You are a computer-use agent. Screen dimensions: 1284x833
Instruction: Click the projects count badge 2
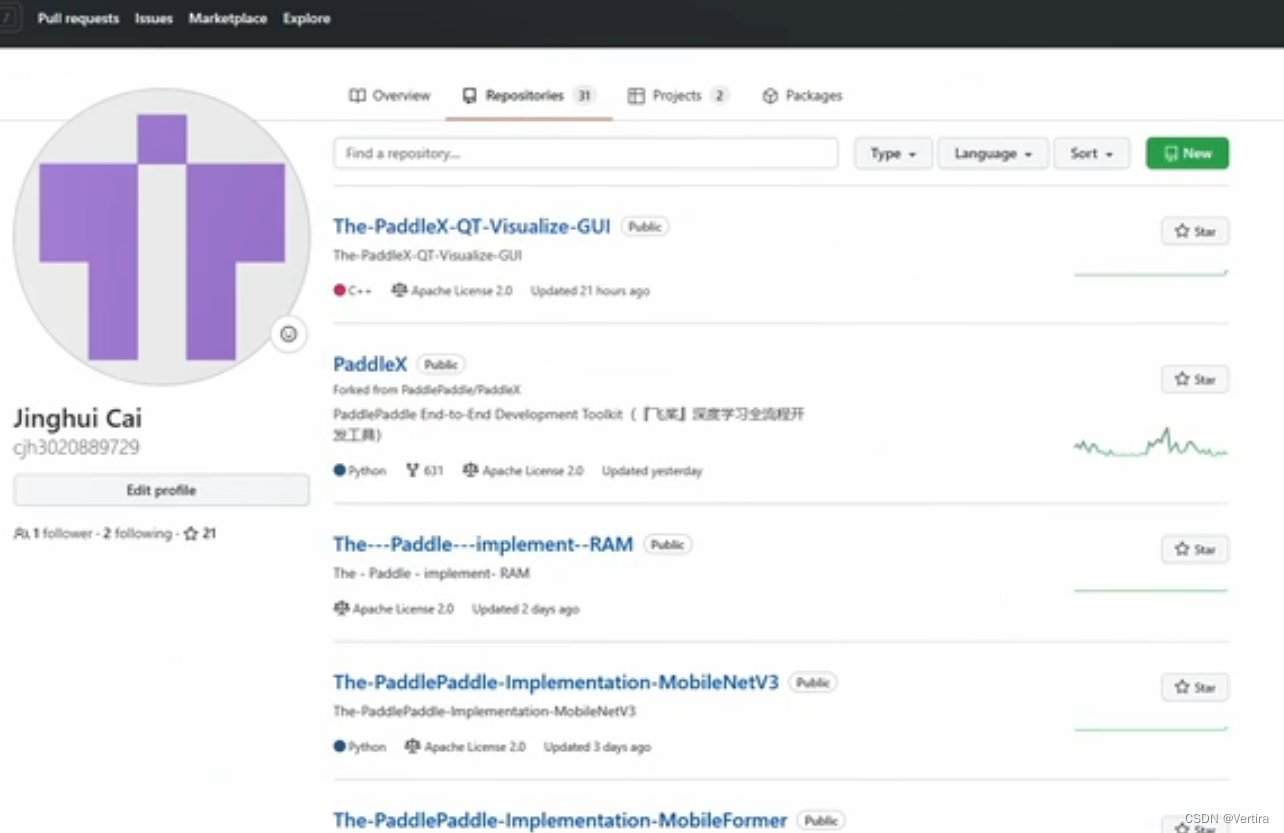pos(719,96)
